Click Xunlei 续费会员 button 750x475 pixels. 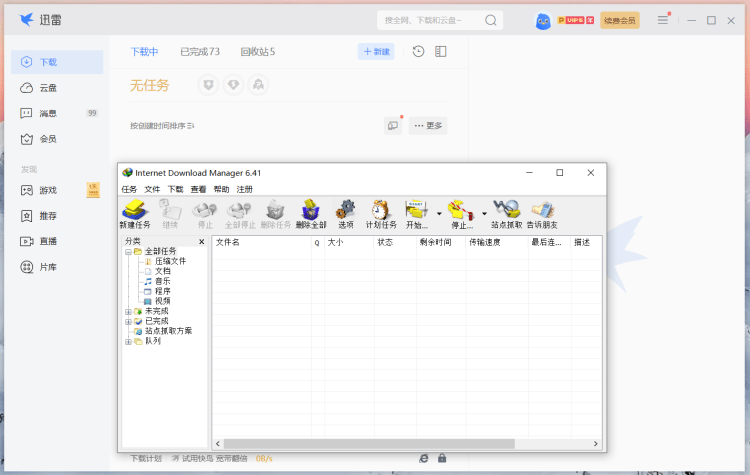tap(619, 21)
